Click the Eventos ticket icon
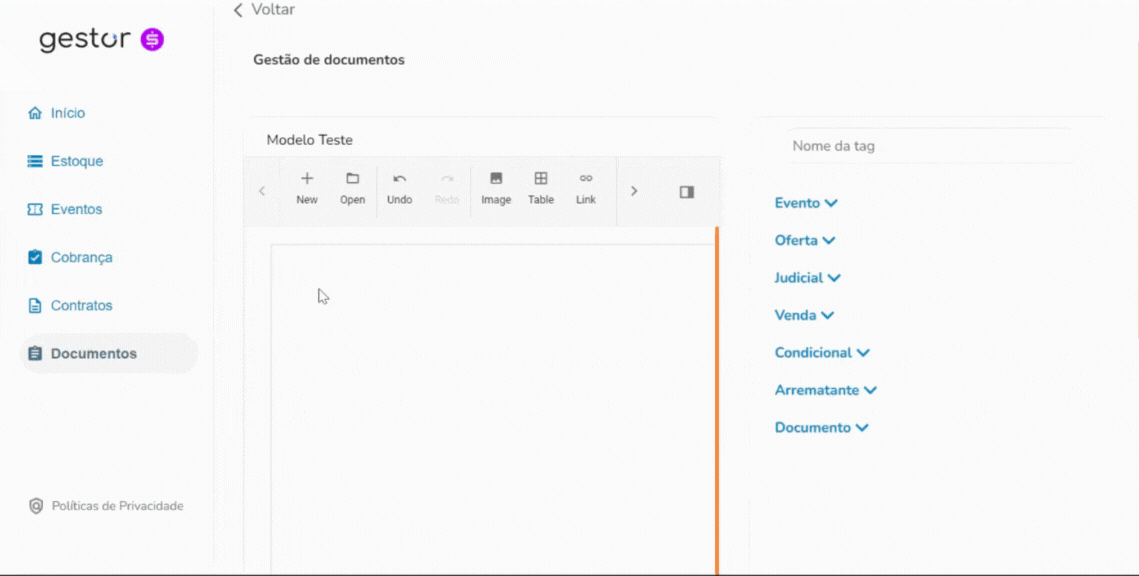 [35, 209]
